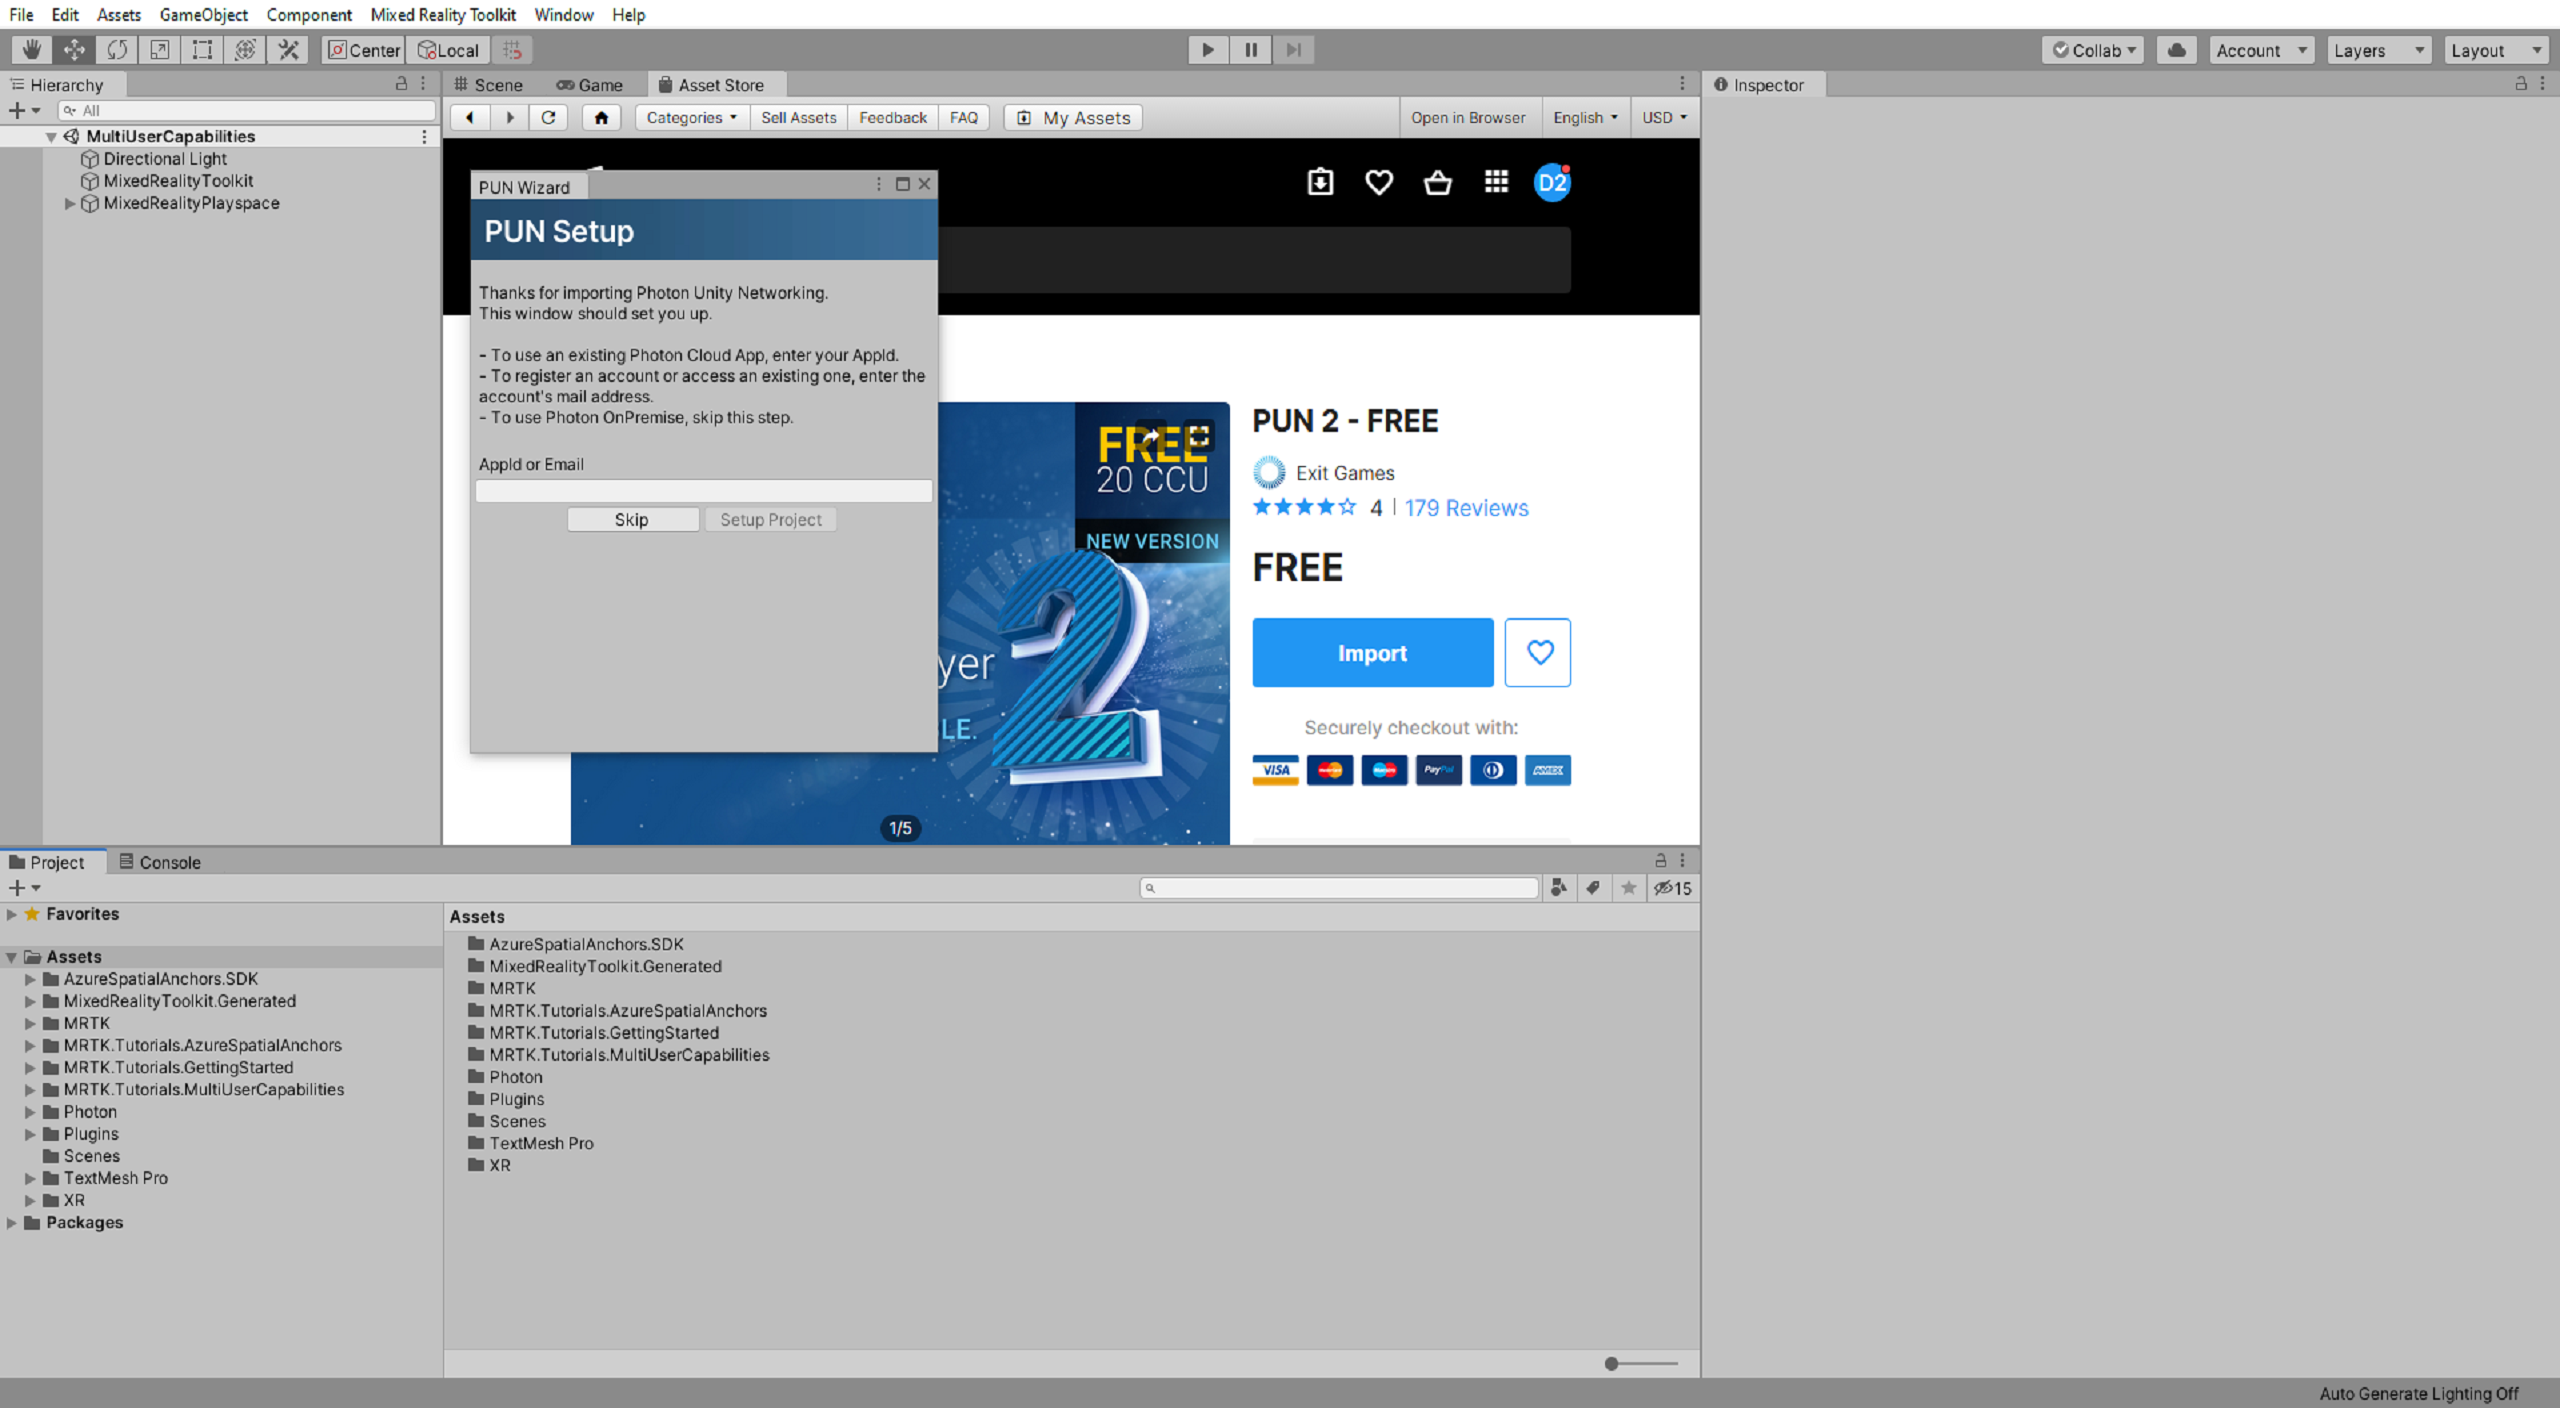
Task: Click the Import button for PUN 2 FREE
Action: point(1371,652)
